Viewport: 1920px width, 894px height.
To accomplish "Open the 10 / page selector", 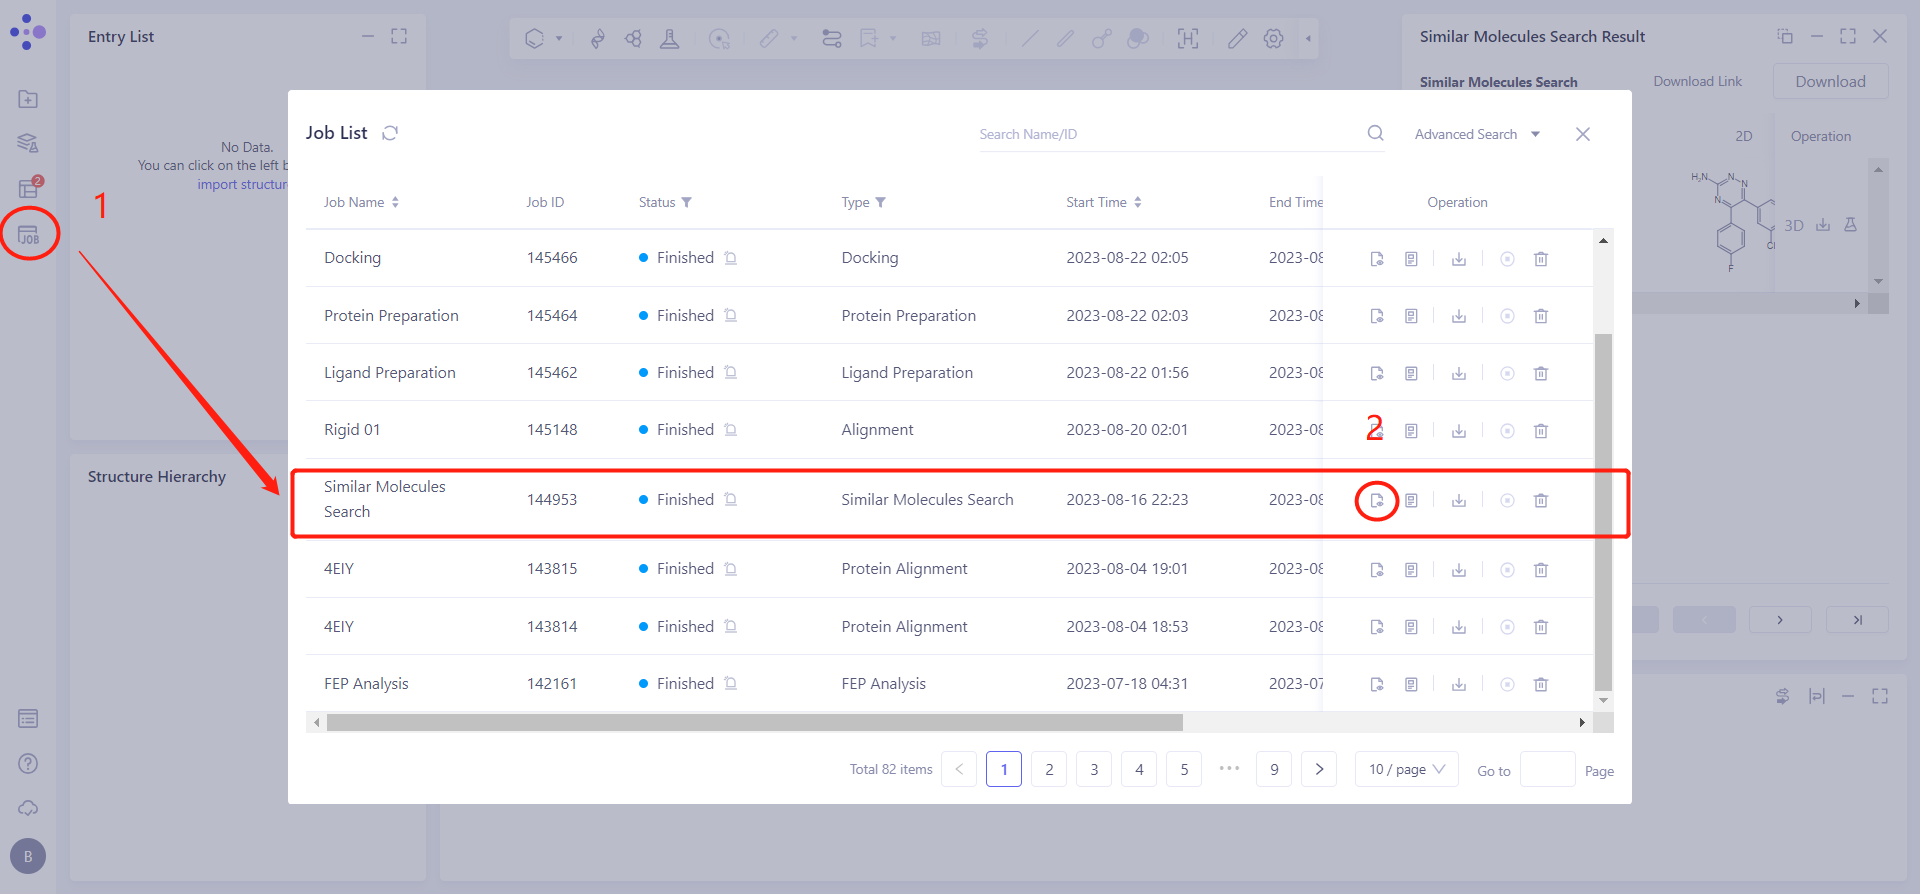I will 1406,769.
